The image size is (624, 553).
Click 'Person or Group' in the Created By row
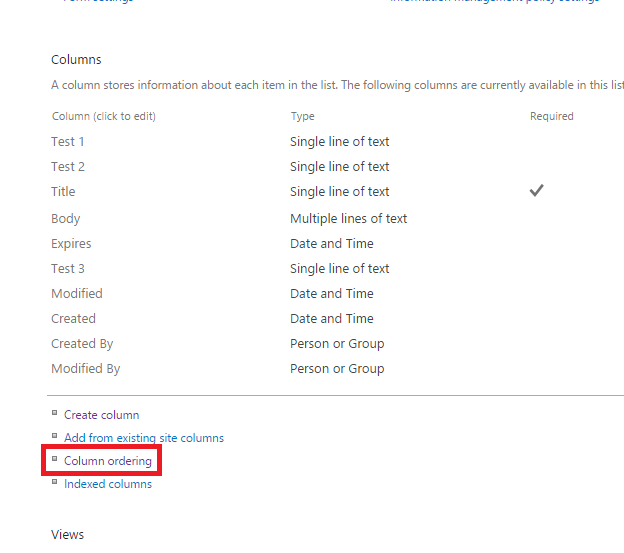pos(337,344)
